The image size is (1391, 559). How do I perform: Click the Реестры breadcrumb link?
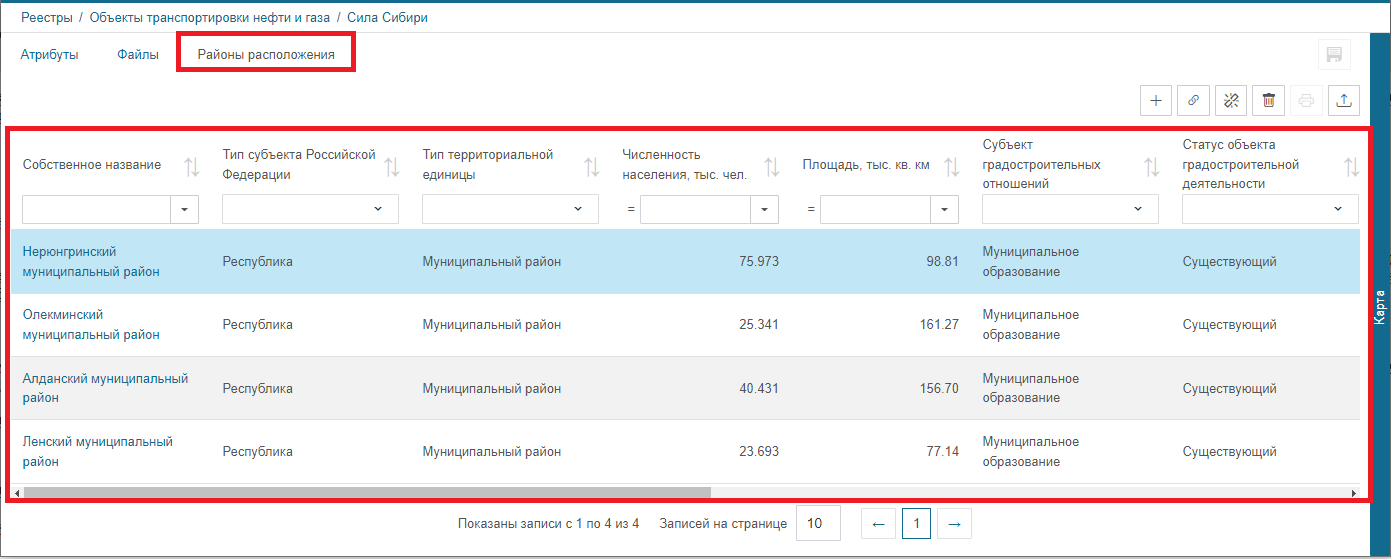(x=47, y=18)
